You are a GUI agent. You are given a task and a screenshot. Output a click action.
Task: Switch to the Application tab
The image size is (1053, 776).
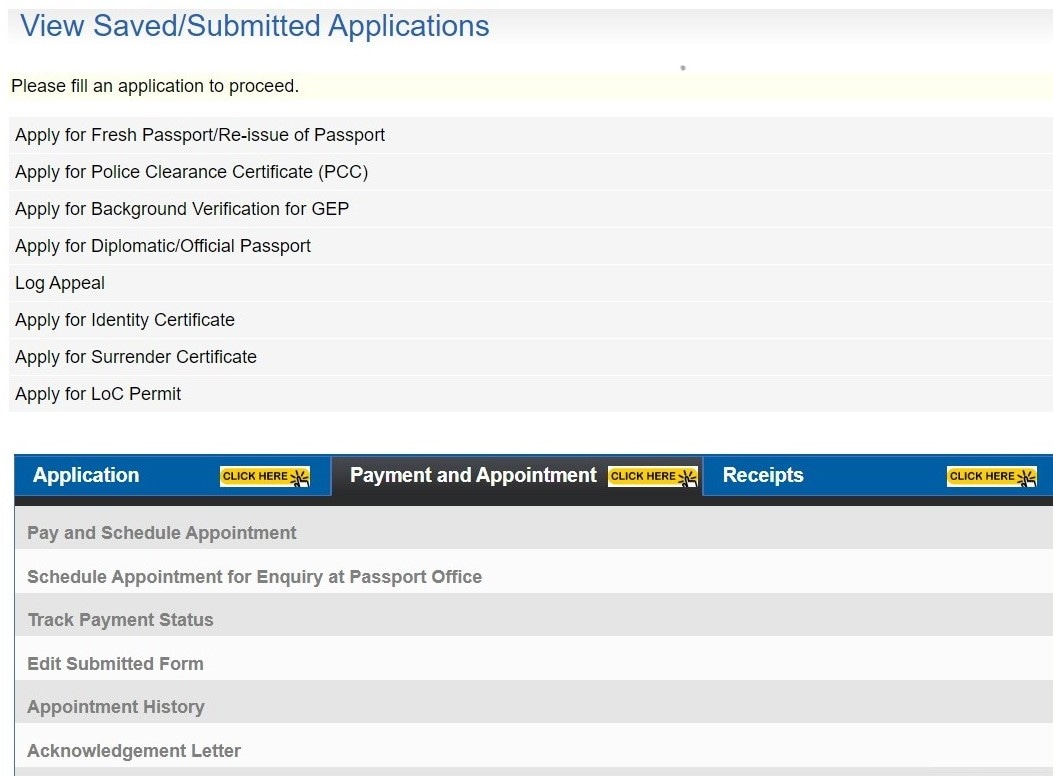point(87,476)
